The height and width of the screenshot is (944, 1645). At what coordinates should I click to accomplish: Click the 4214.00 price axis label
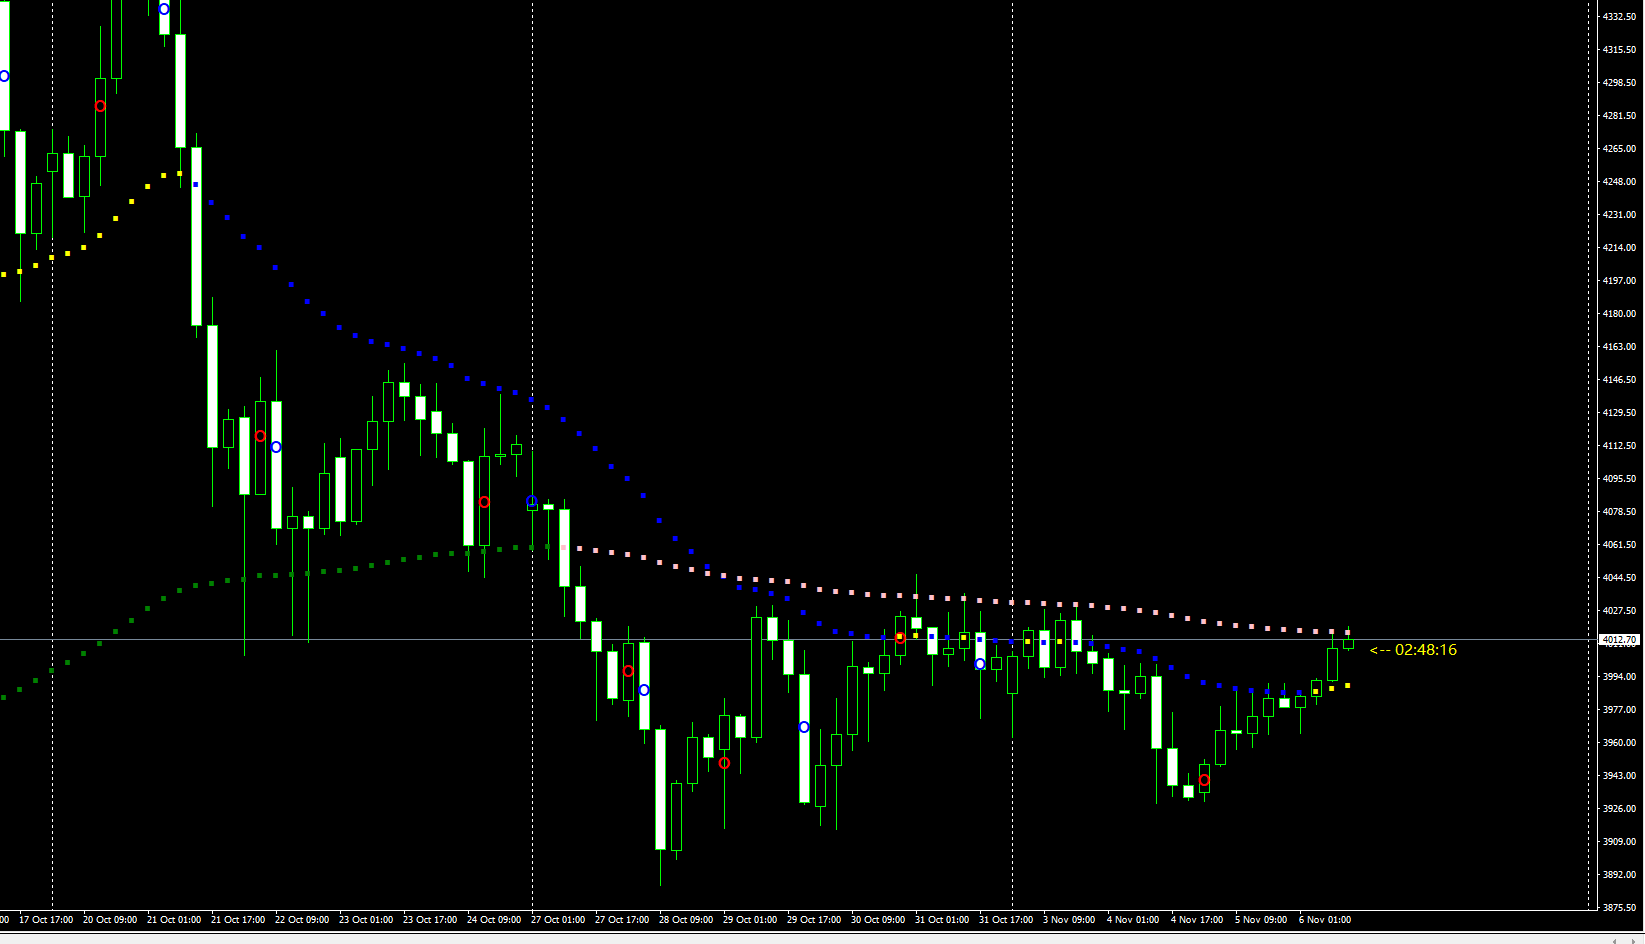tap(1619, 248)
